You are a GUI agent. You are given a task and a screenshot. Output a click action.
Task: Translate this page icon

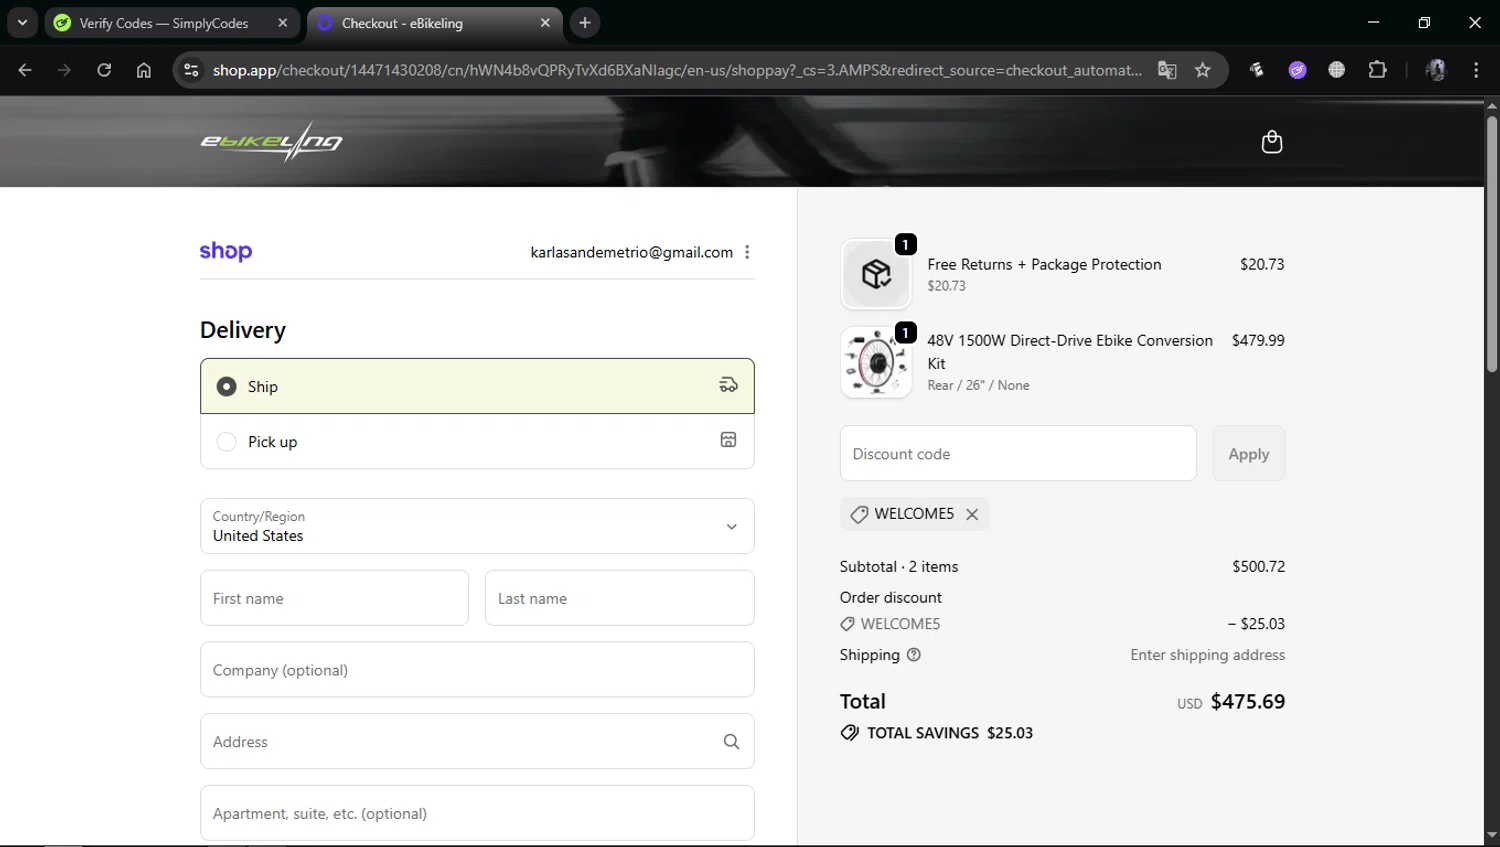1167,70
